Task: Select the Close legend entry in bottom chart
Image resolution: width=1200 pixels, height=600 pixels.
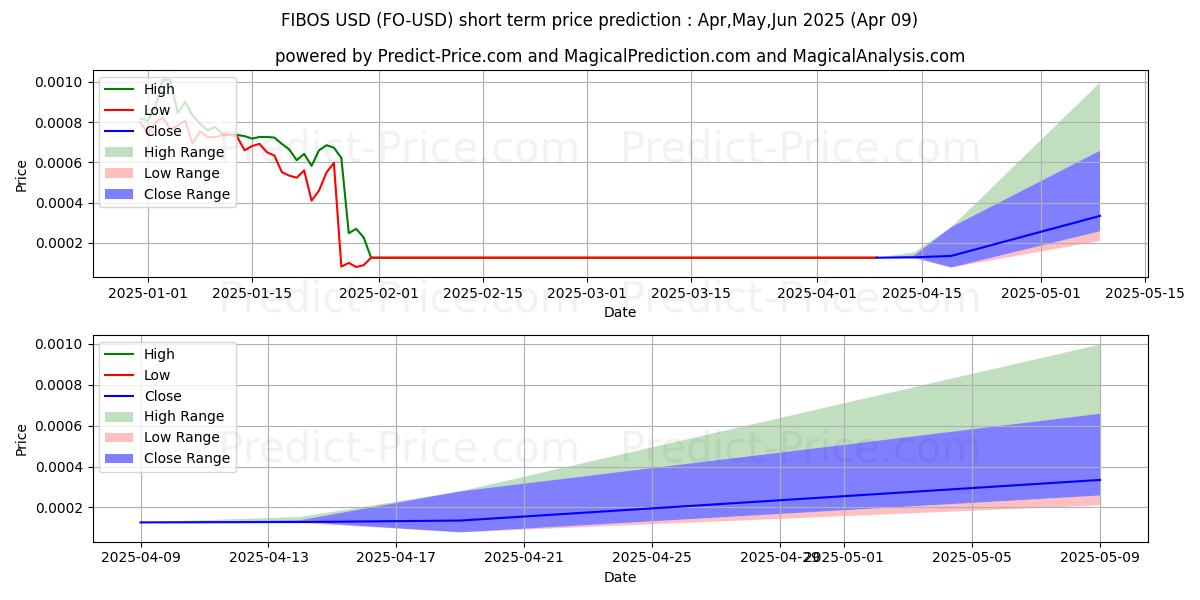Action: [x=163, y=396]
